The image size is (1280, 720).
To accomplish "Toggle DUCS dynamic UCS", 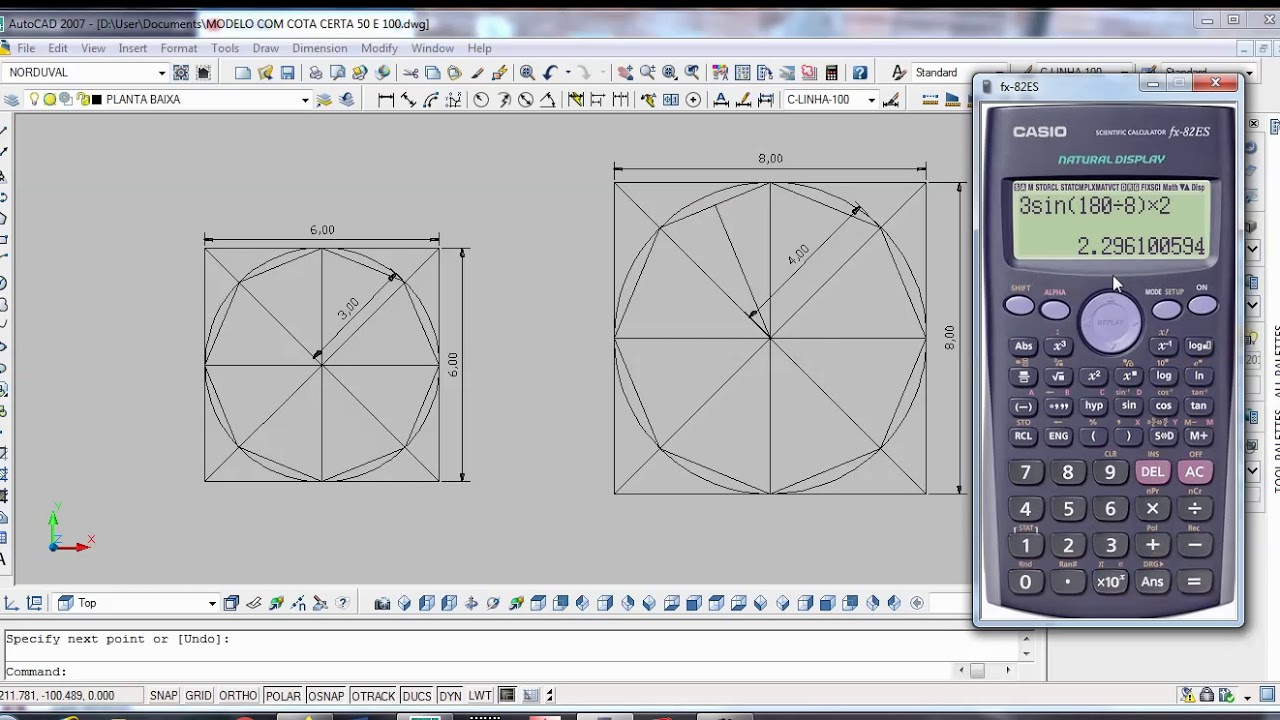I will pos(417,696).
